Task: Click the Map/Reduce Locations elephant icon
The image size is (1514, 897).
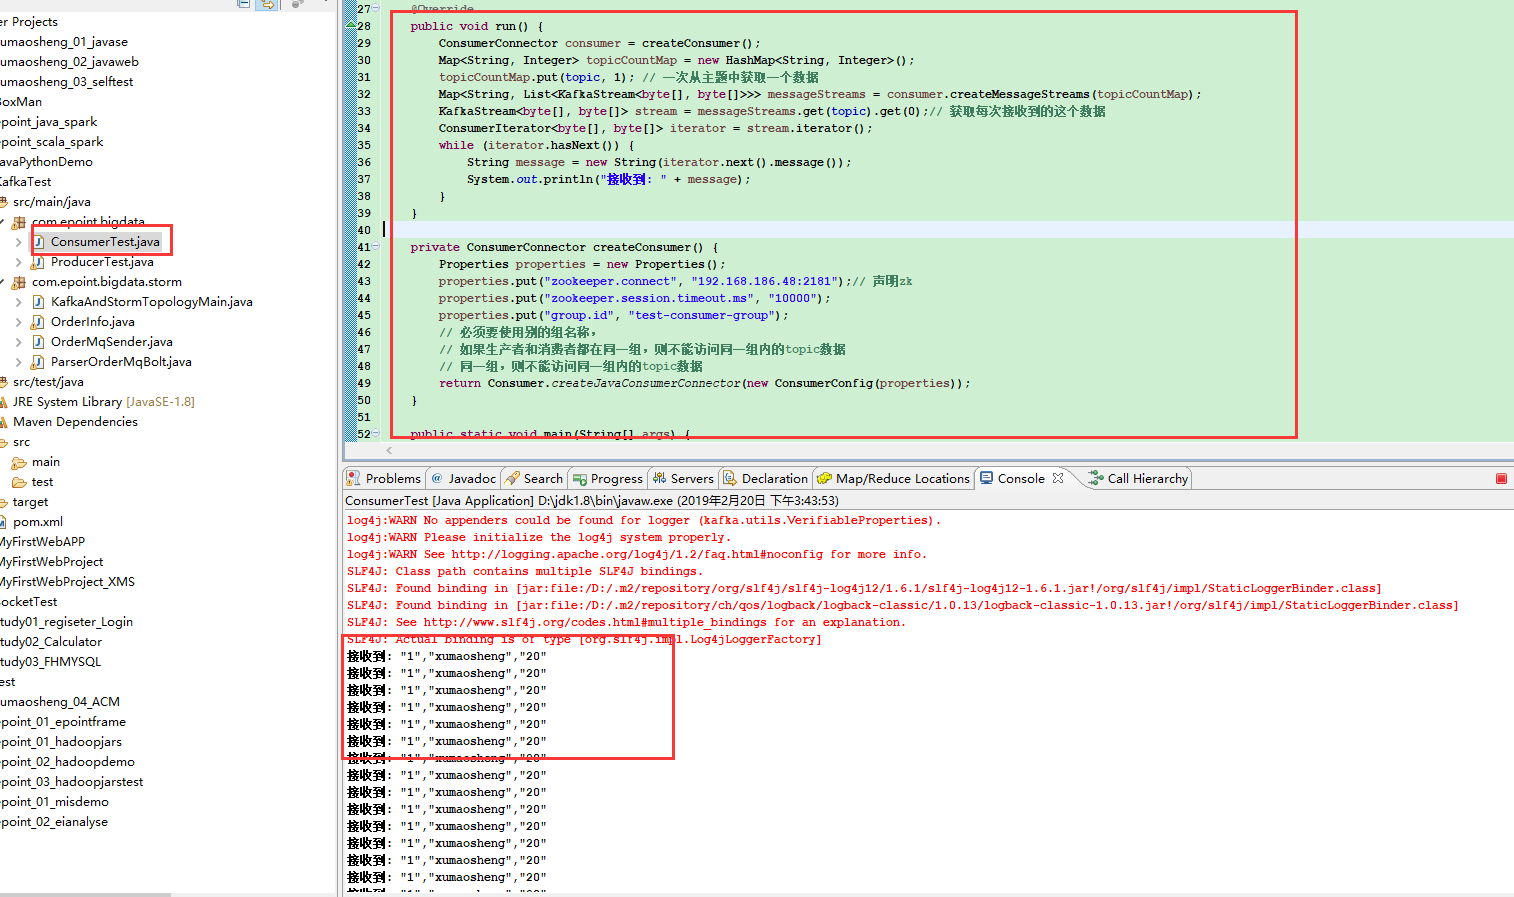Action: [x=824, y=479]
